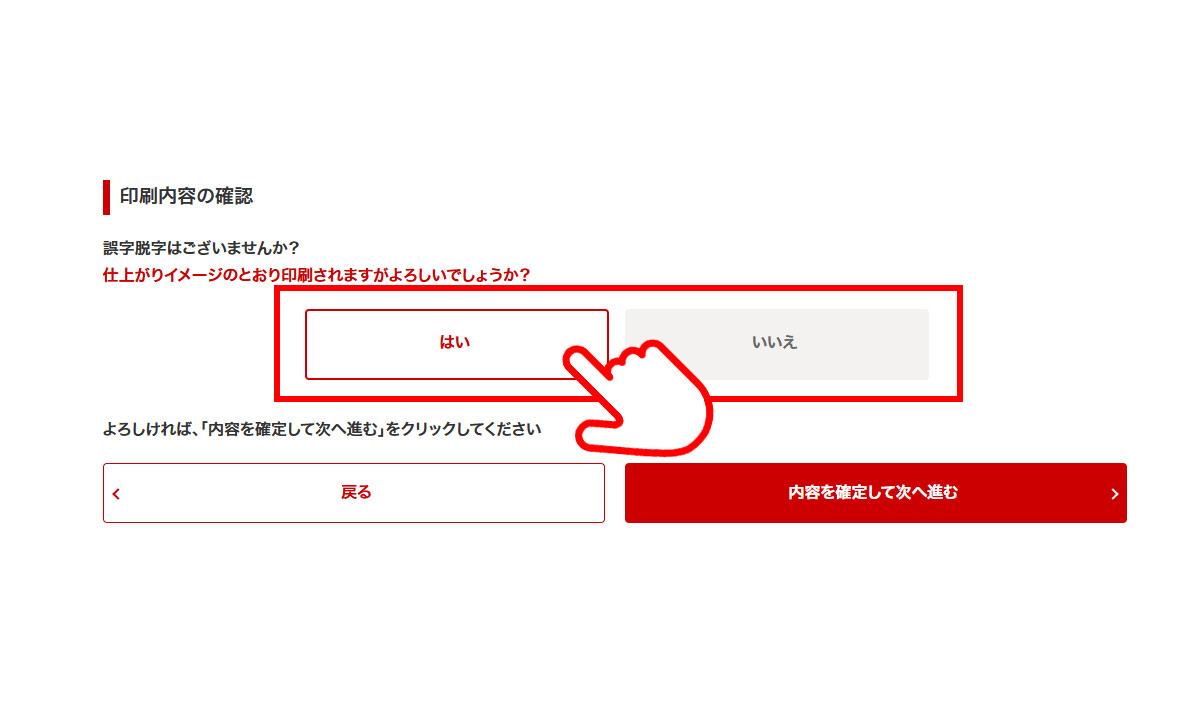Click the 戻る label text

pos(356,493)
